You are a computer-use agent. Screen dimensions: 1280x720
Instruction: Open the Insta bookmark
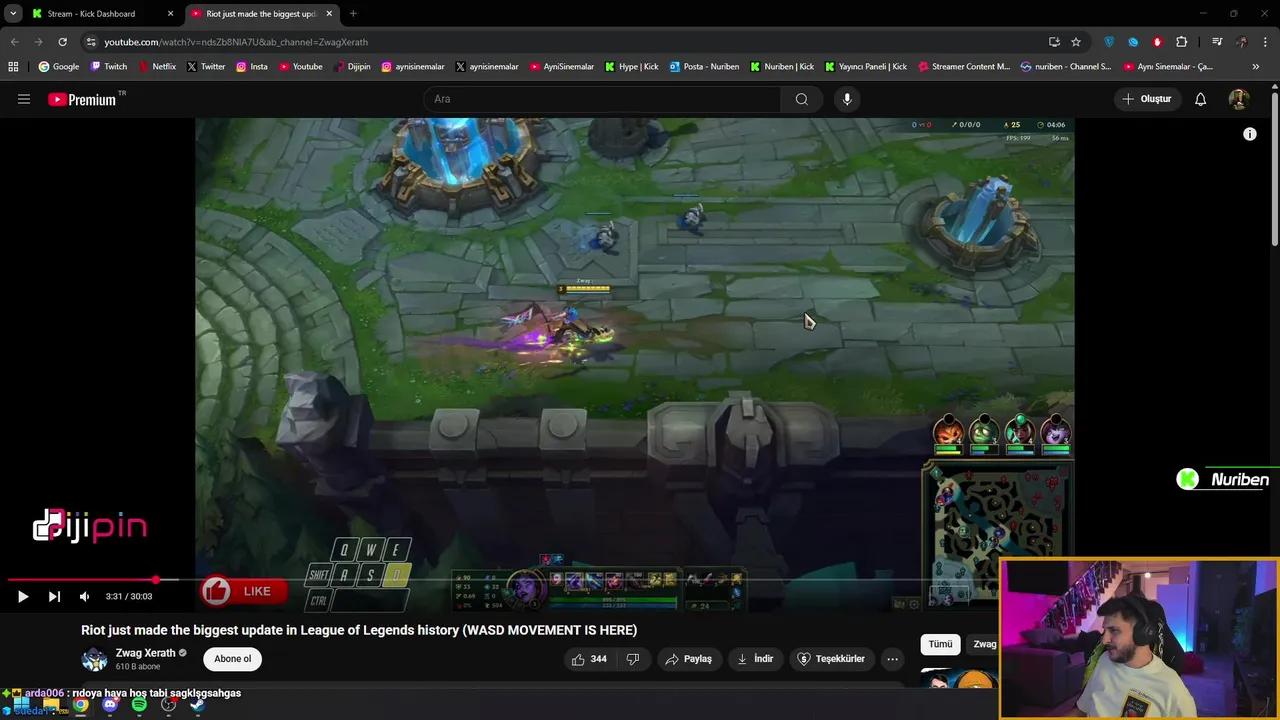[x=252, y=67]
